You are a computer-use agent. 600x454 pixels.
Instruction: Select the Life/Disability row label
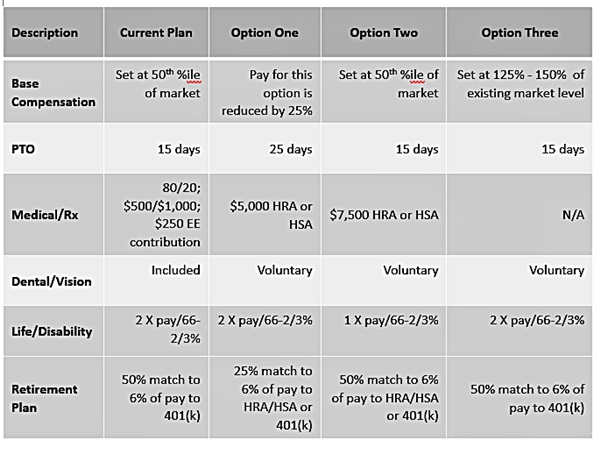(x=52, y=330)
